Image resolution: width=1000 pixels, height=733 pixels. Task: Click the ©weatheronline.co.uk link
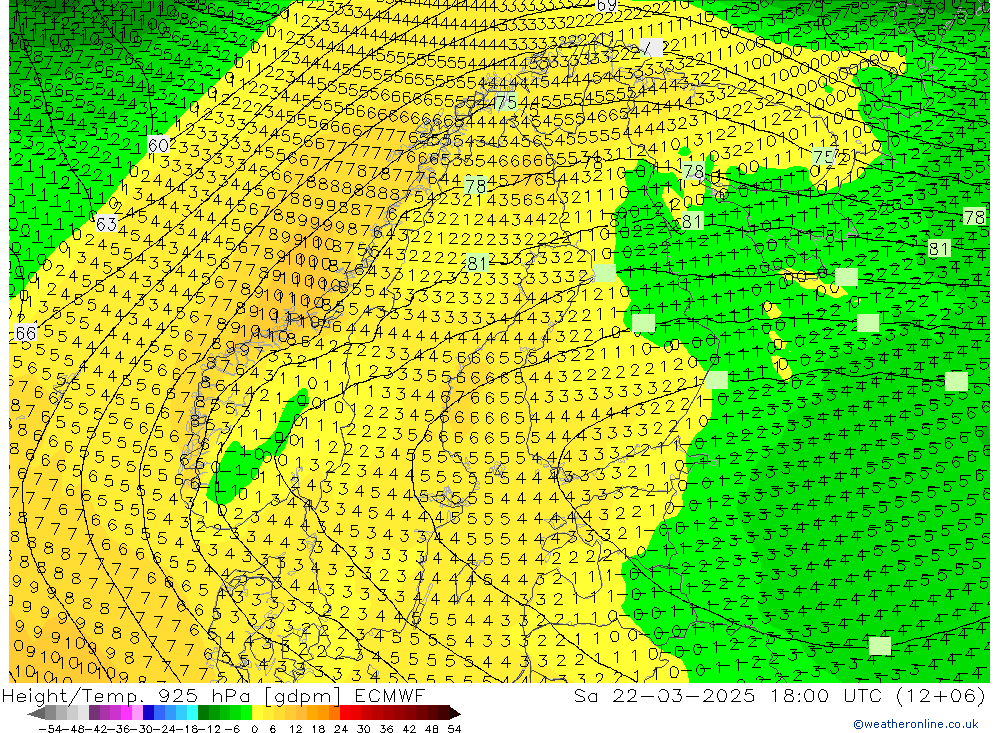(x=915, y=724)
